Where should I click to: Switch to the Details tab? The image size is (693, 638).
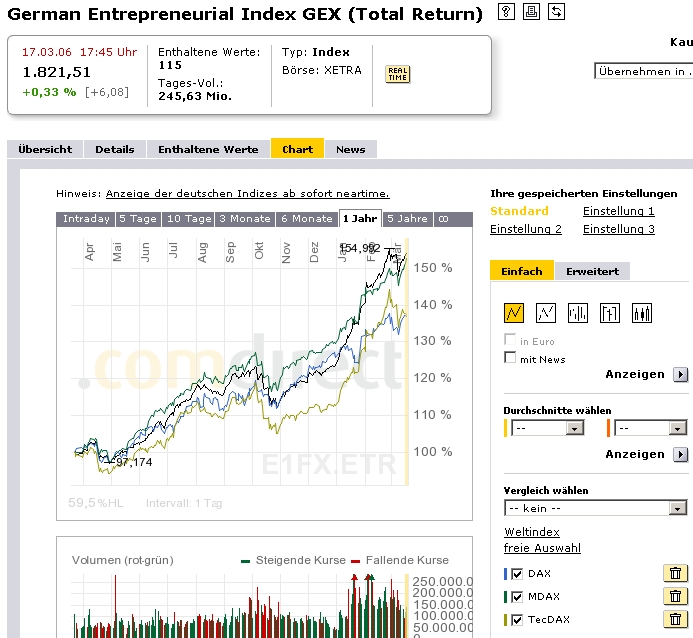click(x=115, y=149)
